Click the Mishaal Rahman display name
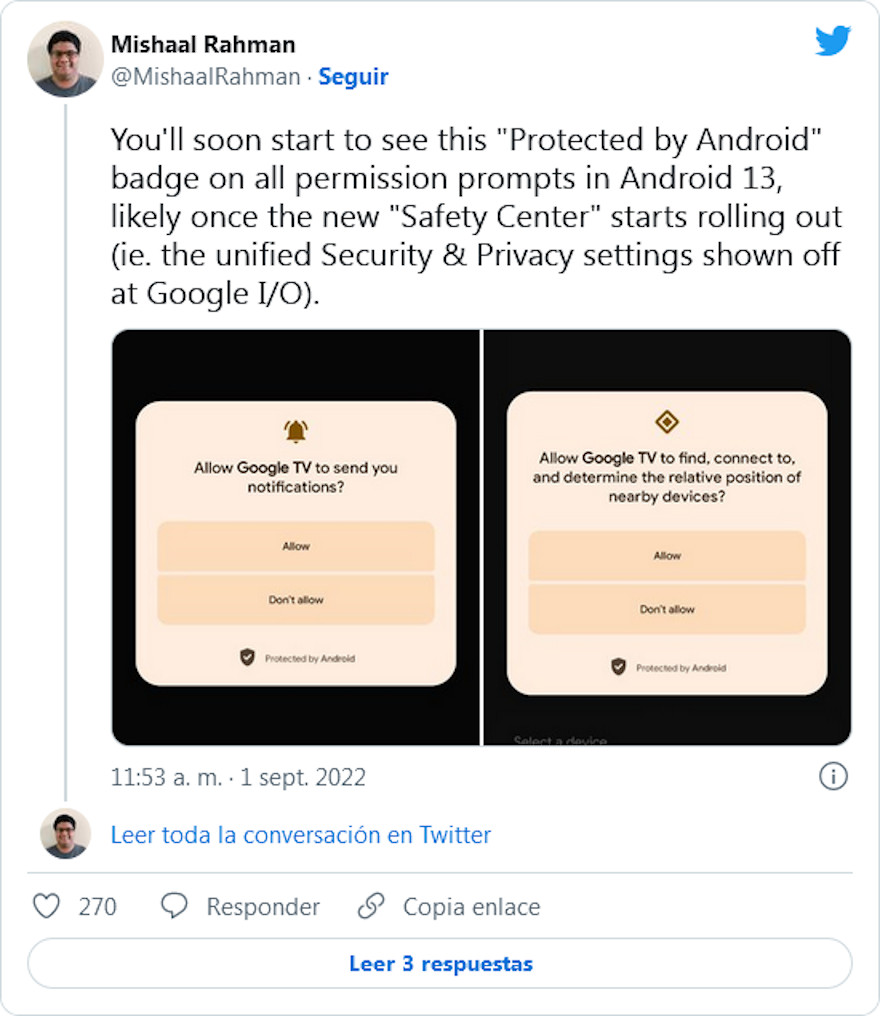 pos(202,45)
